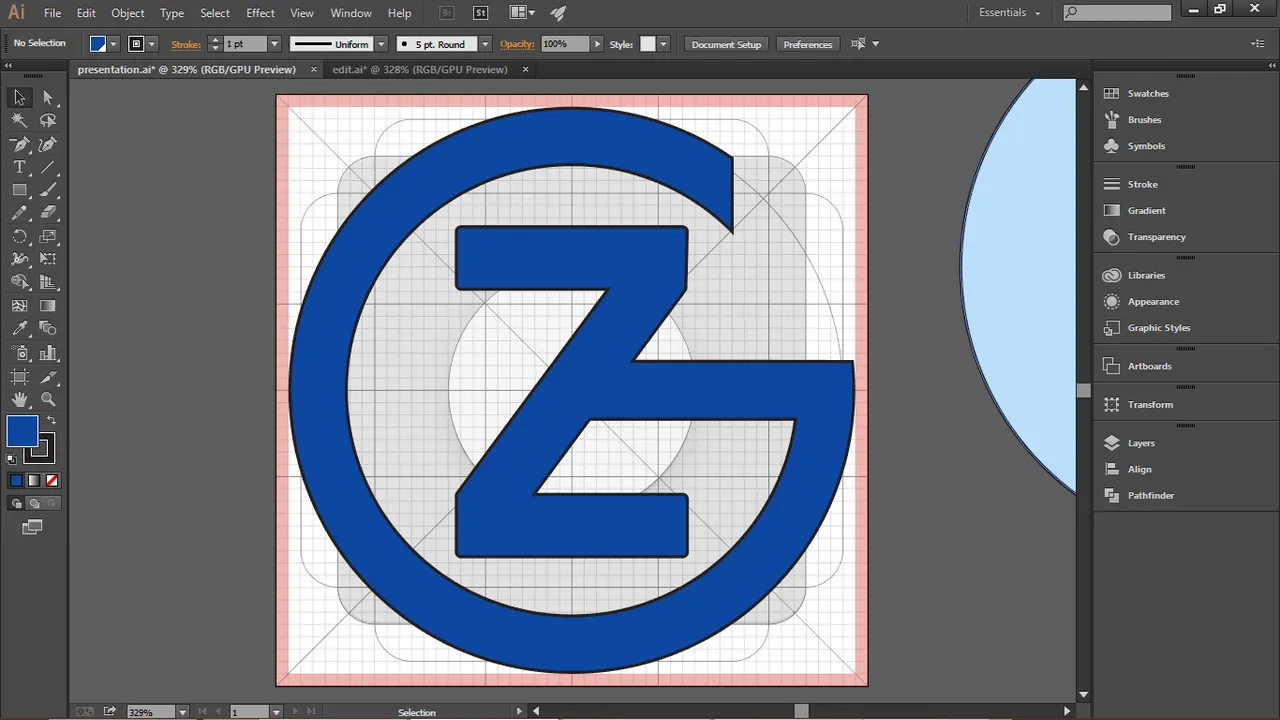Screen dimensions: 1280x720
Task: Click the search field in title bar
Action: [1117, 13]
